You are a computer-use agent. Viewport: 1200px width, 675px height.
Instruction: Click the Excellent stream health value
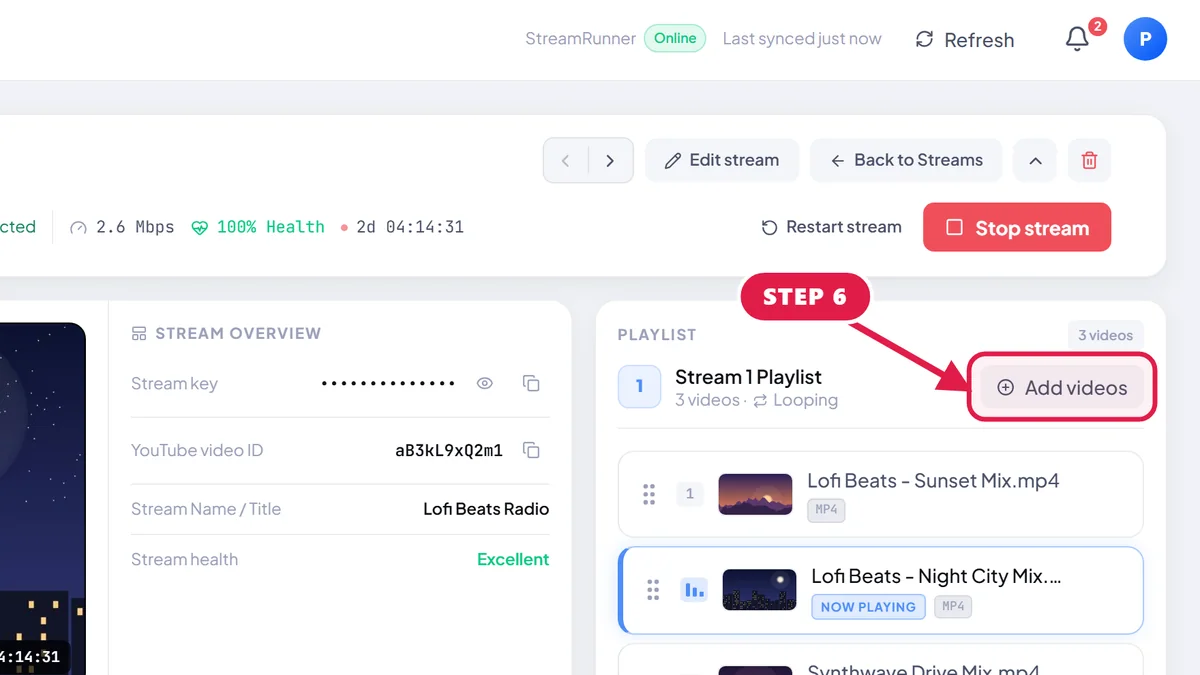click(513, 559)
